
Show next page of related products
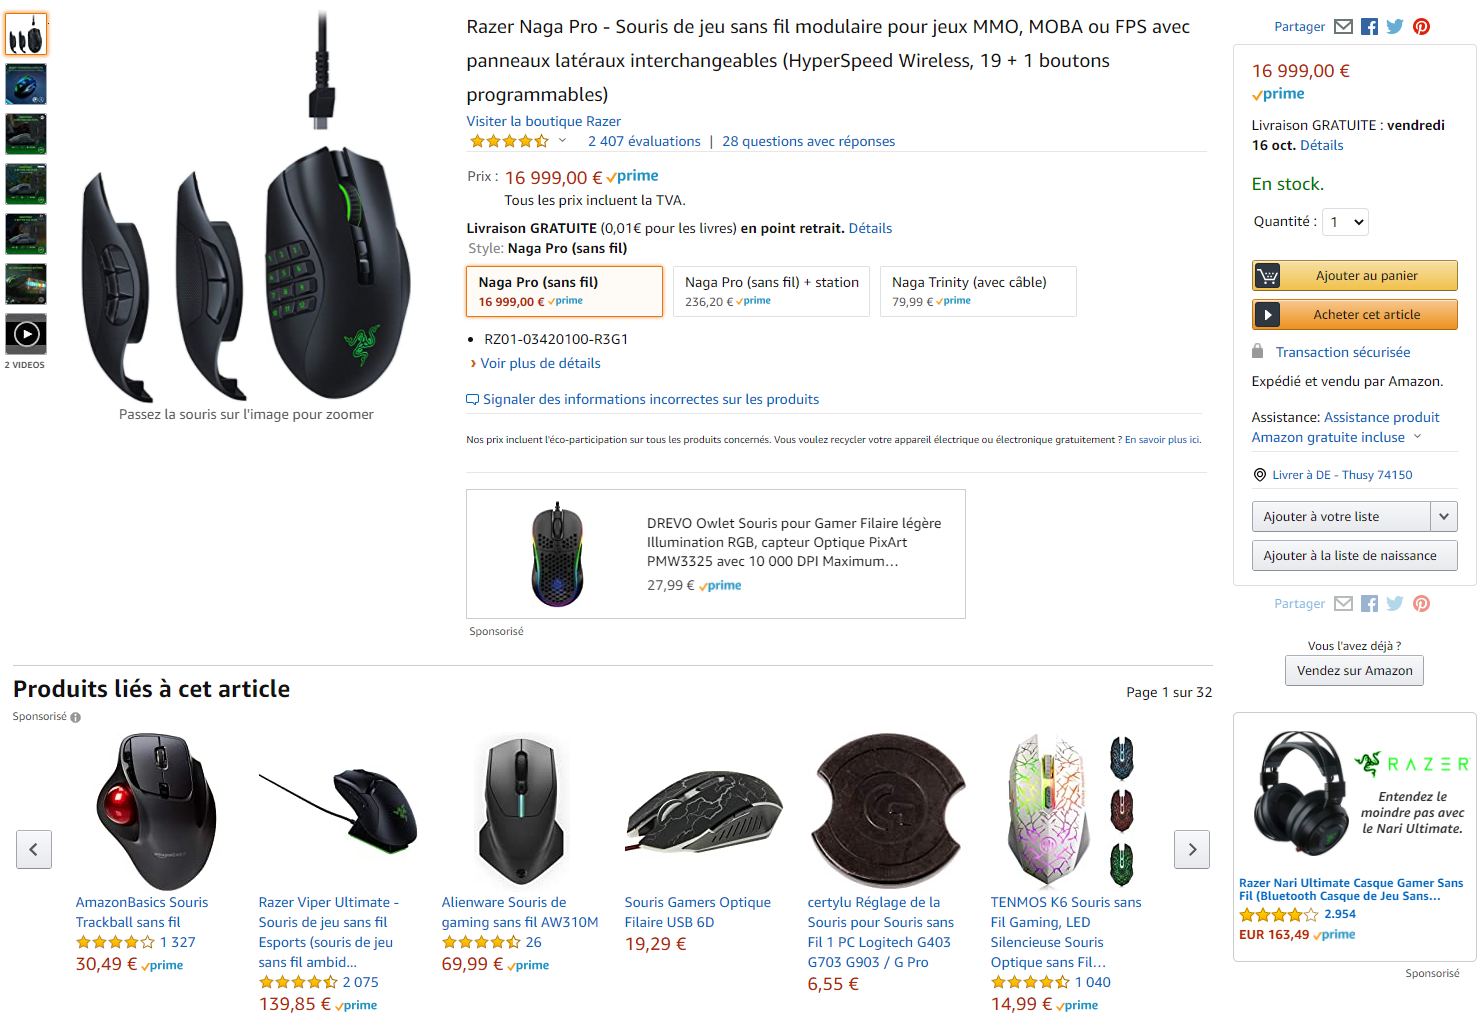[x=1191, y=849]
